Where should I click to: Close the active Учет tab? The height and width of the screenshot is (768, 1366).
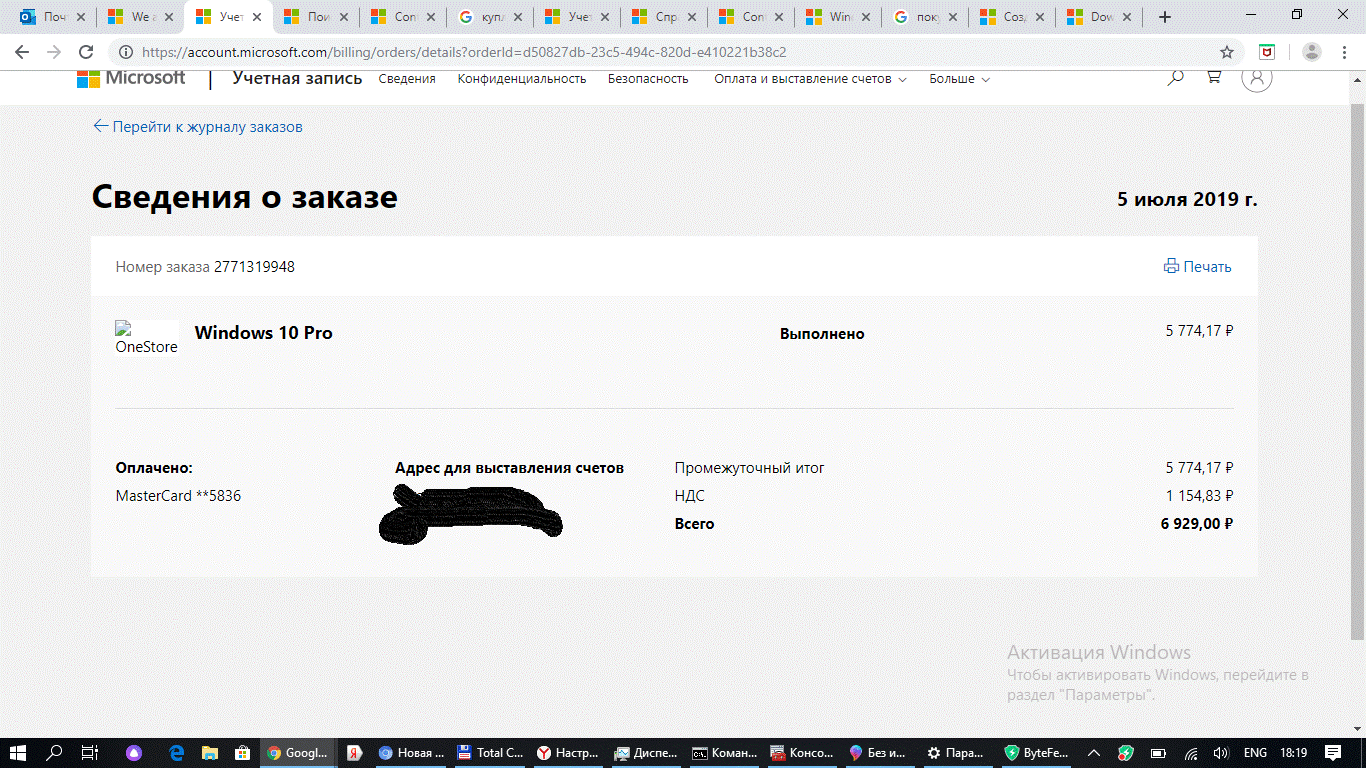256,17
